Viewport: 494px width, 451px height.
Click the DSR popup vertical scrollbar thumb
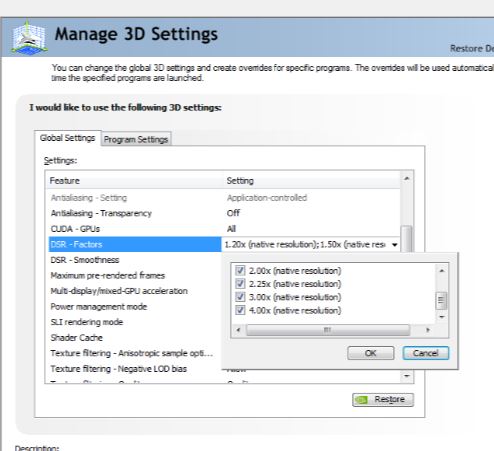click(x=441, y=300)
